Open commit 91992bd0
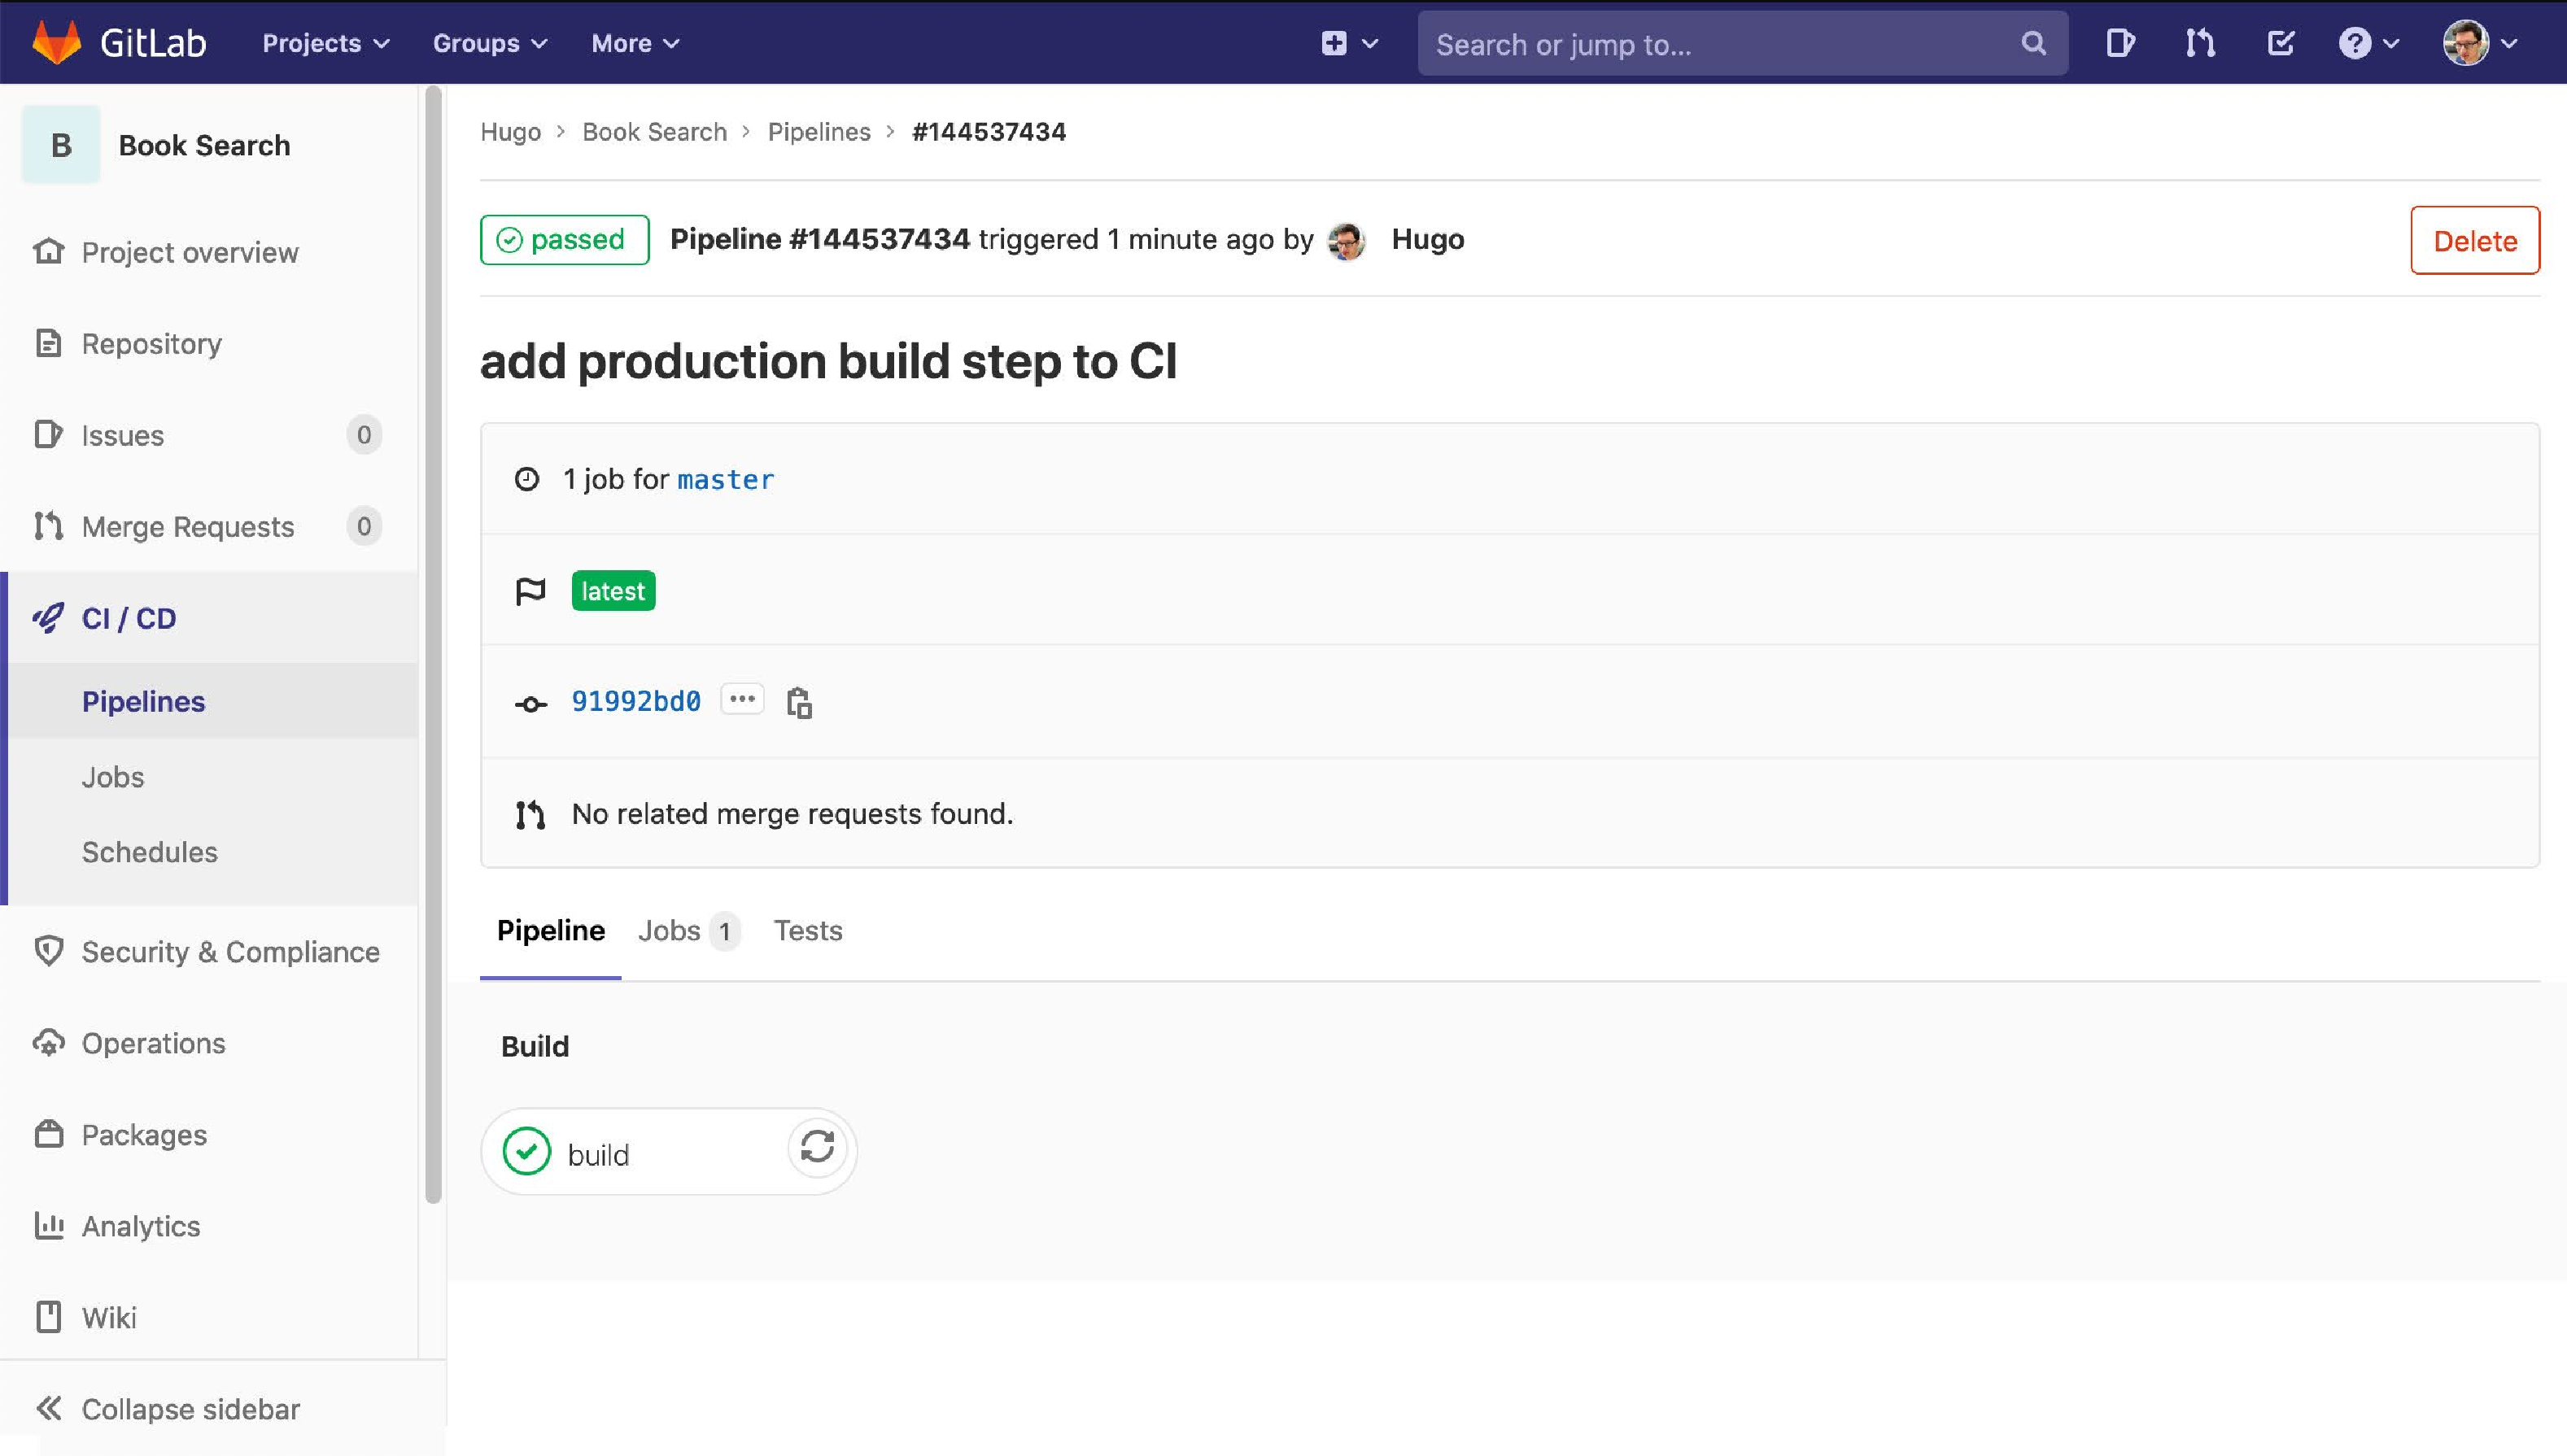The image size is (2567, 1456). (x=636, y=701)
